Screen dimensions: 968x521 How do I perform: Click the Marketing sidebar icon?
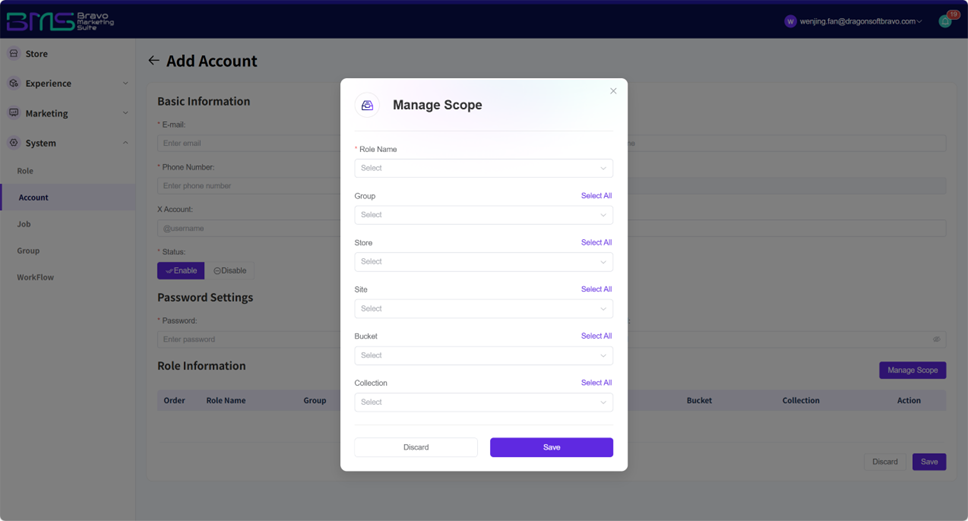pos(14,113)
